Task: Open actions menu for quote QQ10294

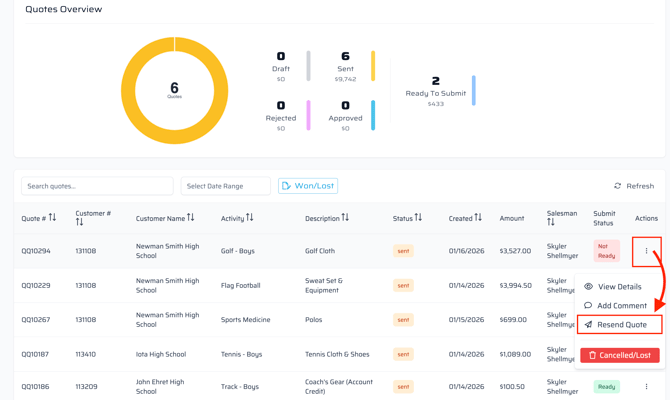Action: click(646, 251)
